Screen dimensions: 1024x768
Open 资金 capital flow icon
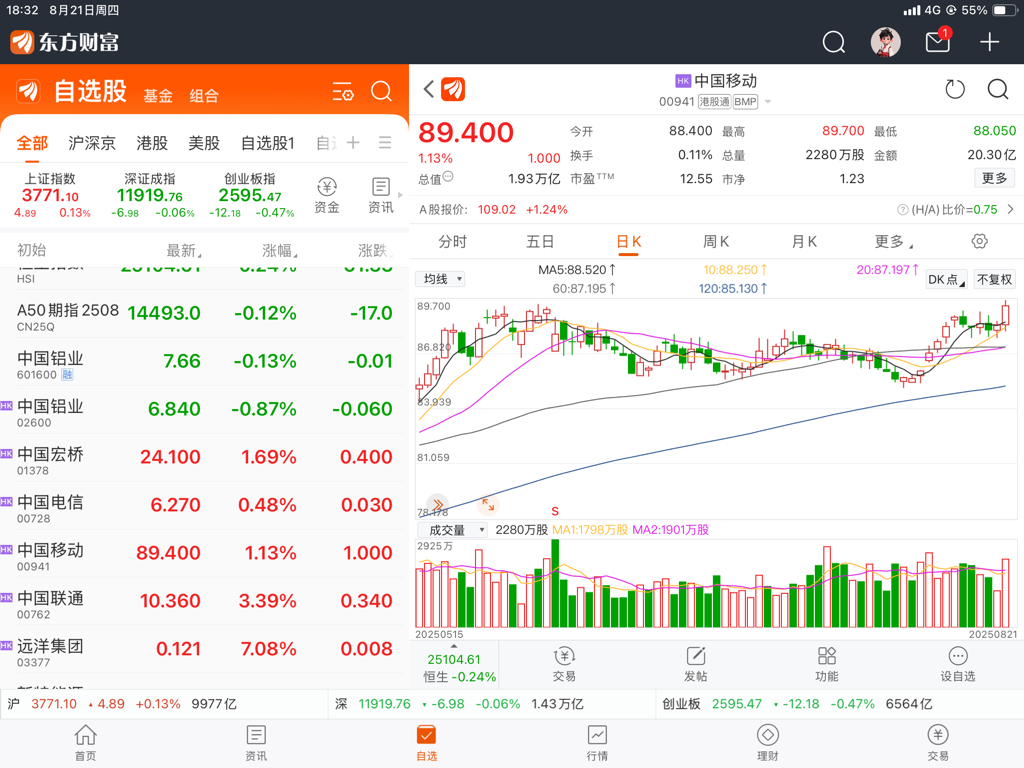(x=327, y=195)
